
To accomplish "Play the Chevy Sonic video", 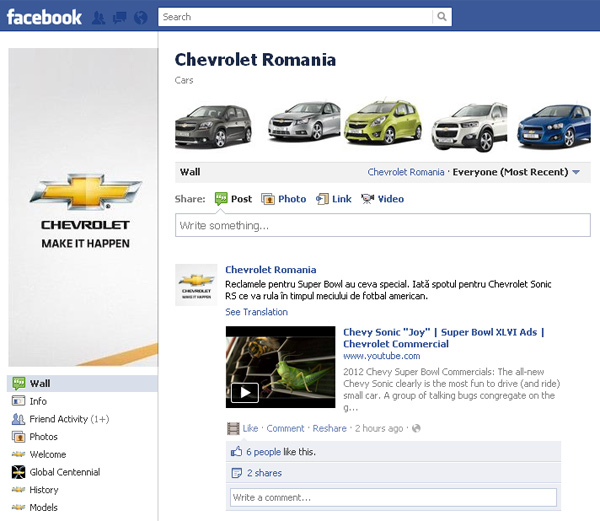I will (245, 392).
